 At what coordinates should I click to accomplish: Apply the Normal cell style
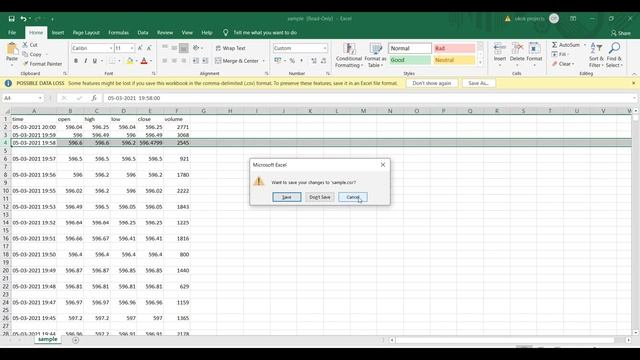click(x=410, y=48)
